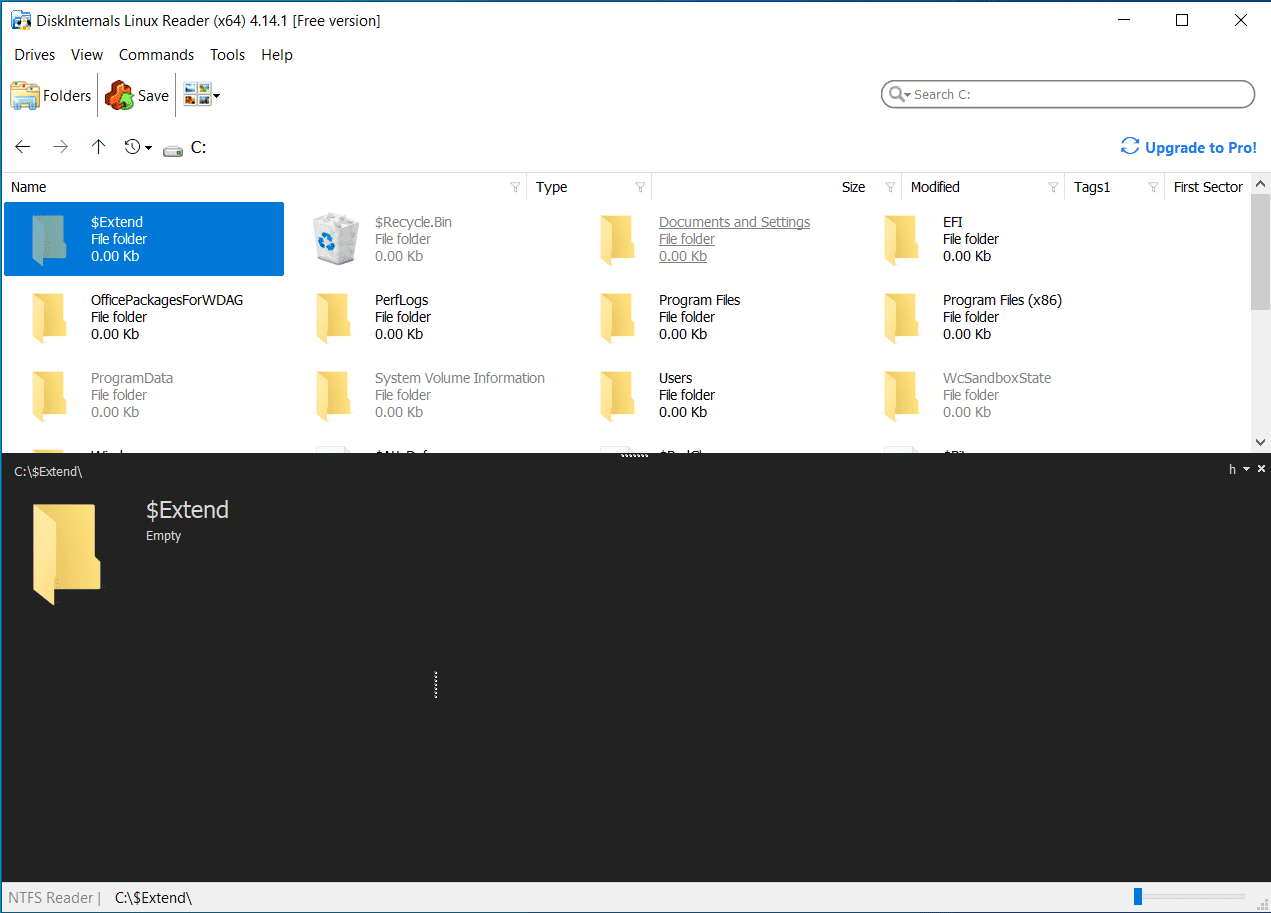The image size is (1271, 913).
Task: Open the Help menu
Action: pyautogui.click(x=277, y=55)
